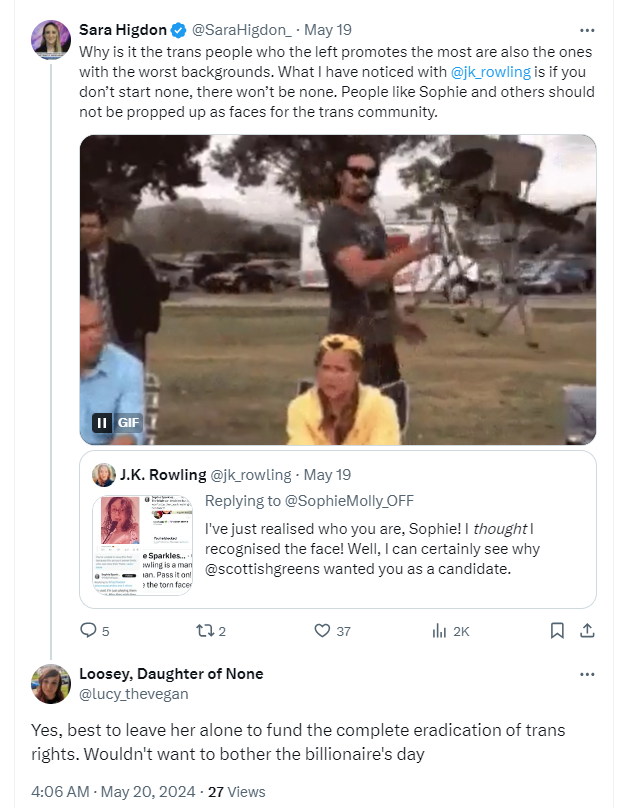Viewport: 635px width, 808px height.
Task: Open Sara Higdon's profile picture
Action: (x=51, y=40)
